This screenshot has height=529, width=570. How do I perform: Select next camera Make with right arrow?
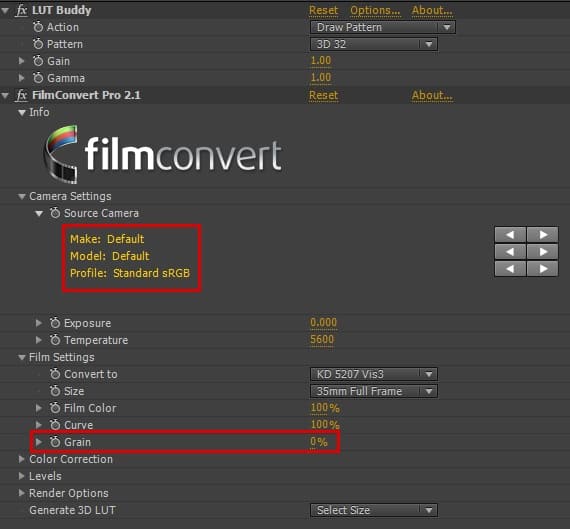click(542, 235)
